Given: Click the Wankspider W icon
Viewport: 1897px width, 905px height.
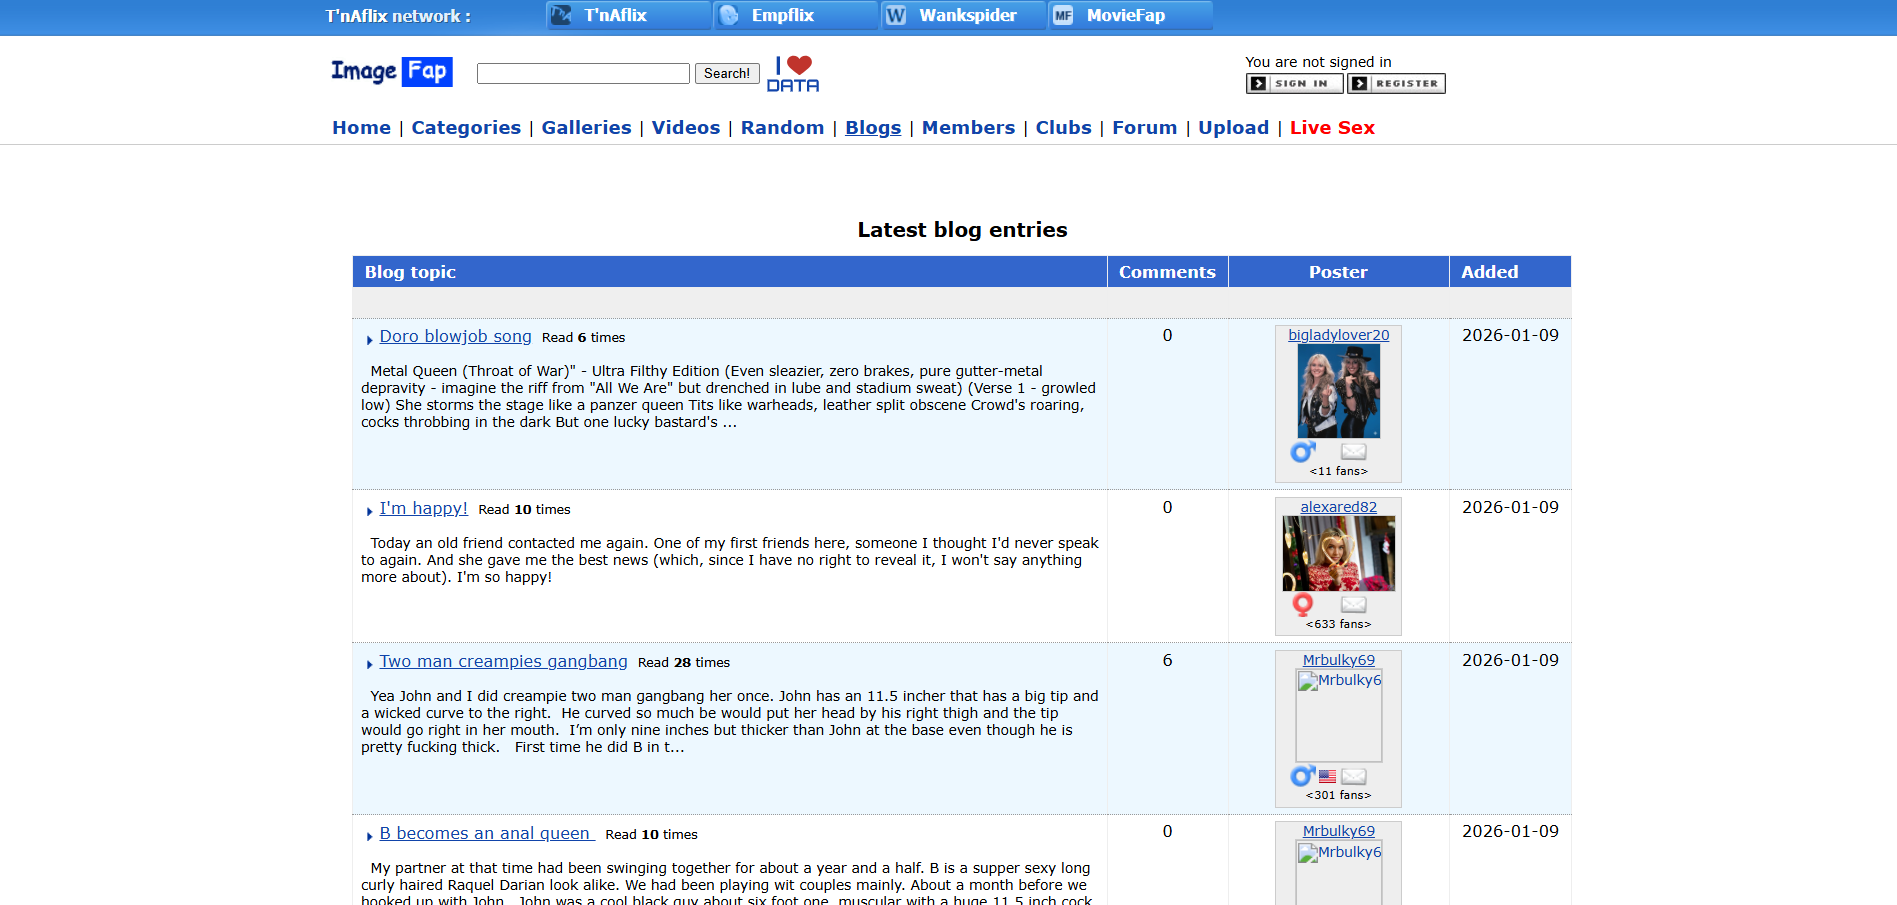Looking at the screenshot, I should pos(896,15).
